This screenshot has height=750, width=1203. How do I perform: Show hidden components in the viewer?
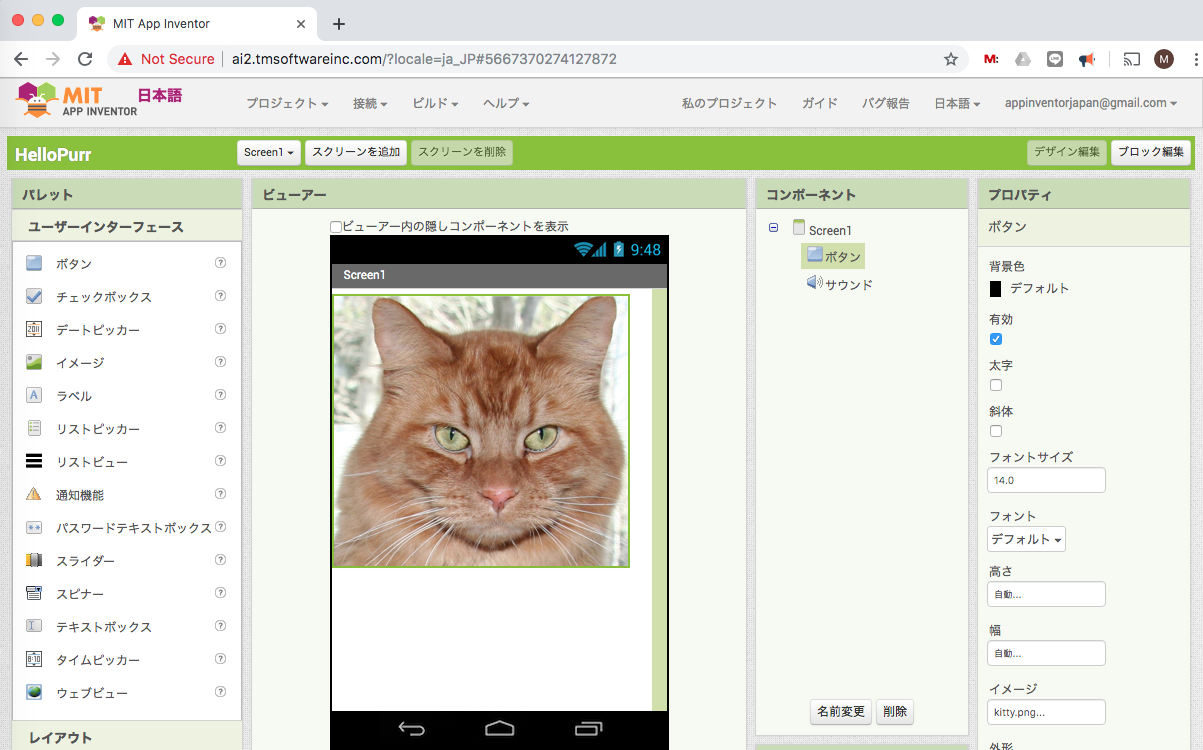(336, 225)
